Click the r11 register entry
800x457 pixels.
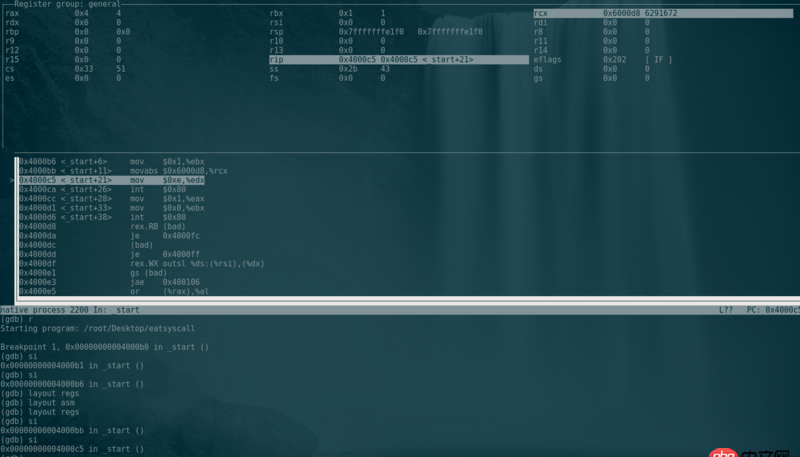[592, 41]
